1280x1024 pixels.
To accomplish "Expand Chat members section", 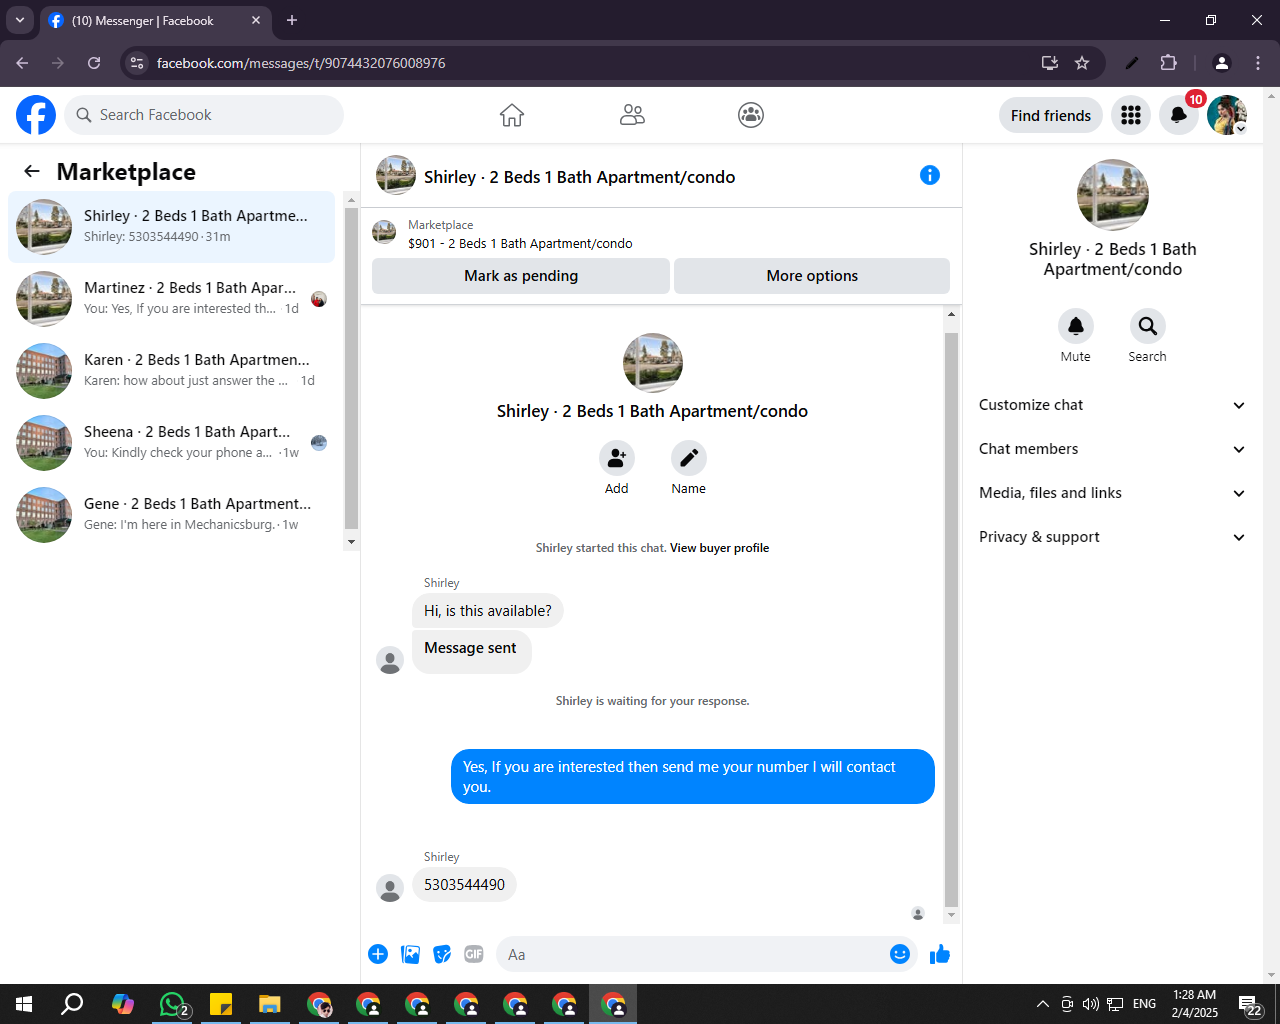I will click(x=1113, y=449).
